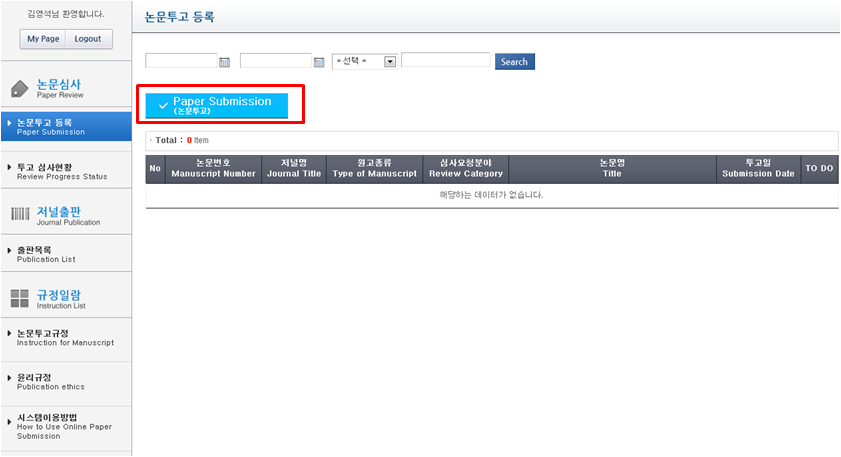Expand the search category select dropdown
Viewport: 841px width, 457px height.
(x=390, y=61)
